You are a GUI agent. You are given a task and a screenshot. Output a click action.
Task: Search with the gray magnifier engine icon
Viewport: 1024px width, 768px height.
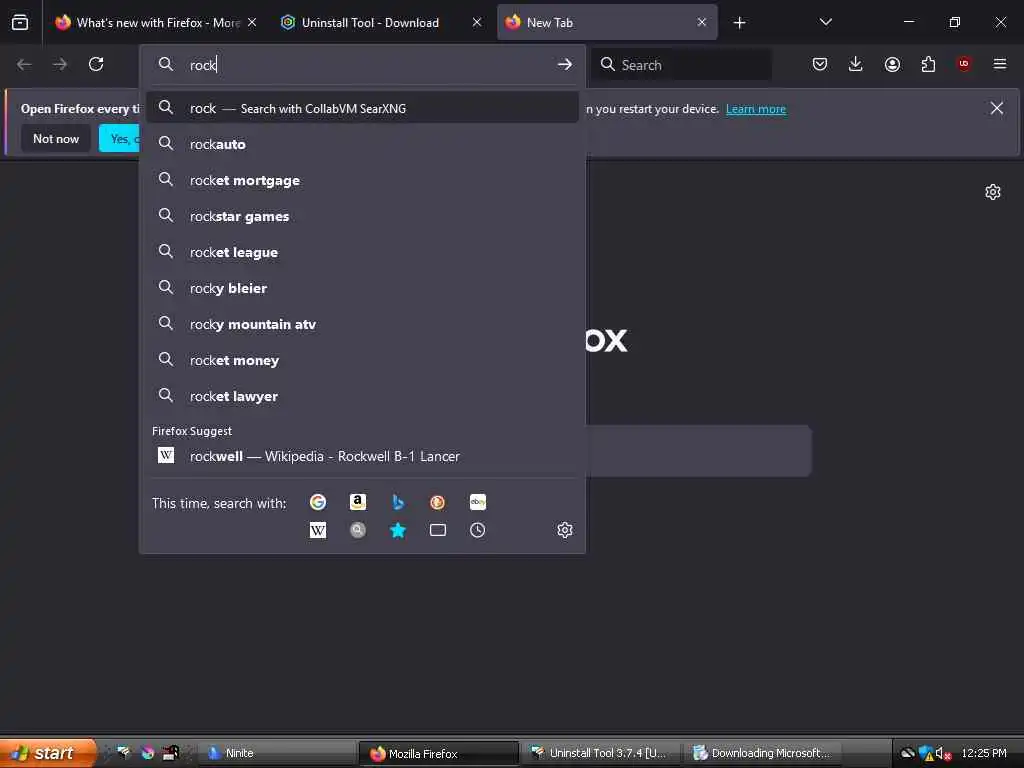[358, 530]
